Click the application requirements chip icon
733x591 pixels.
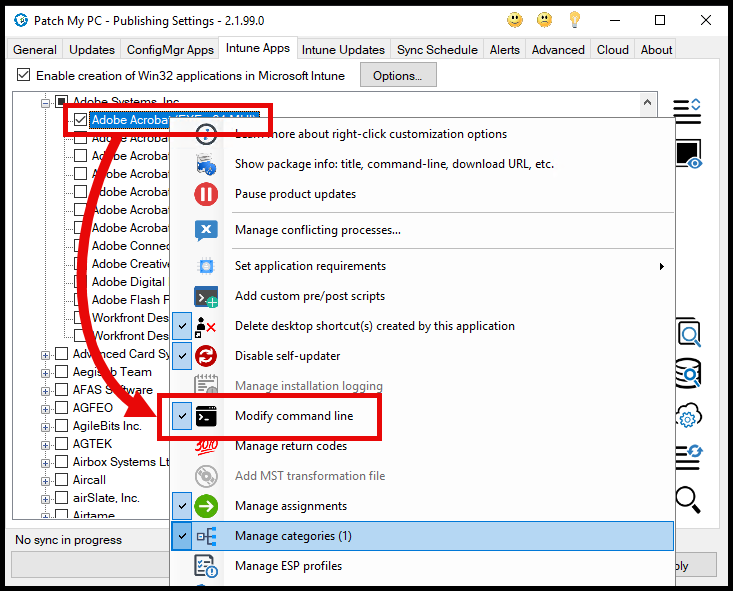click(x=206, y=266)
